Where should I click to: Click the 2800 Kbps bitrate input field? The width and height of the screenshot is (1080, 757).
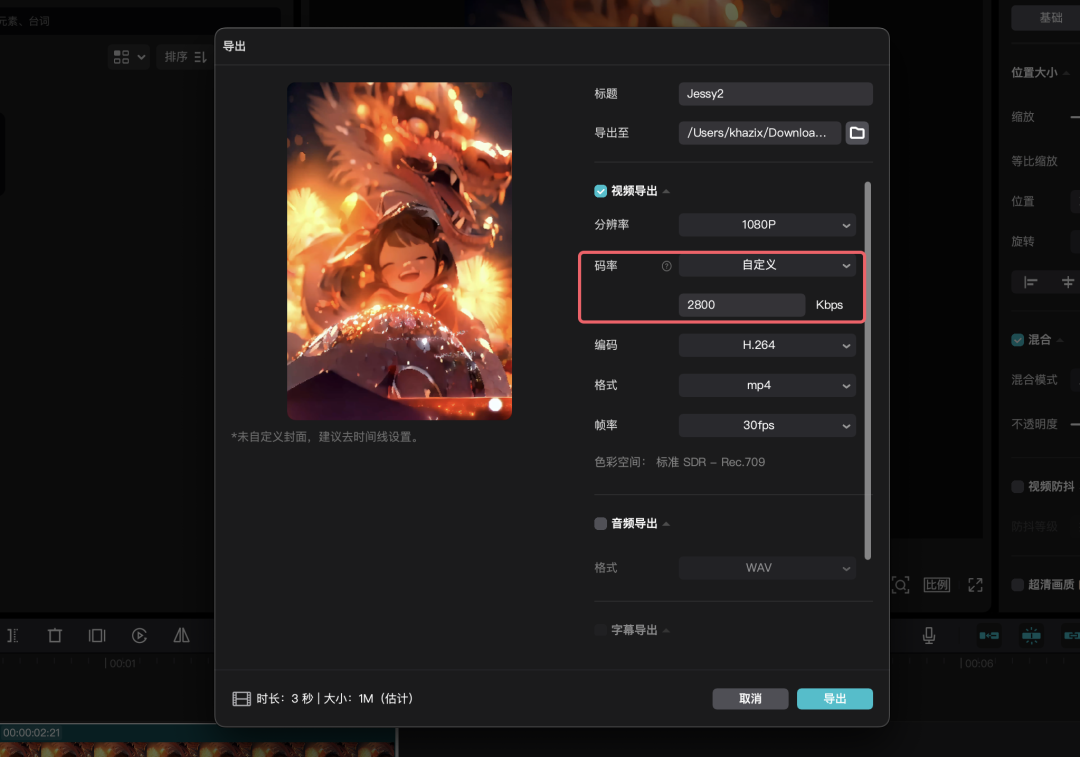[742, 305]
